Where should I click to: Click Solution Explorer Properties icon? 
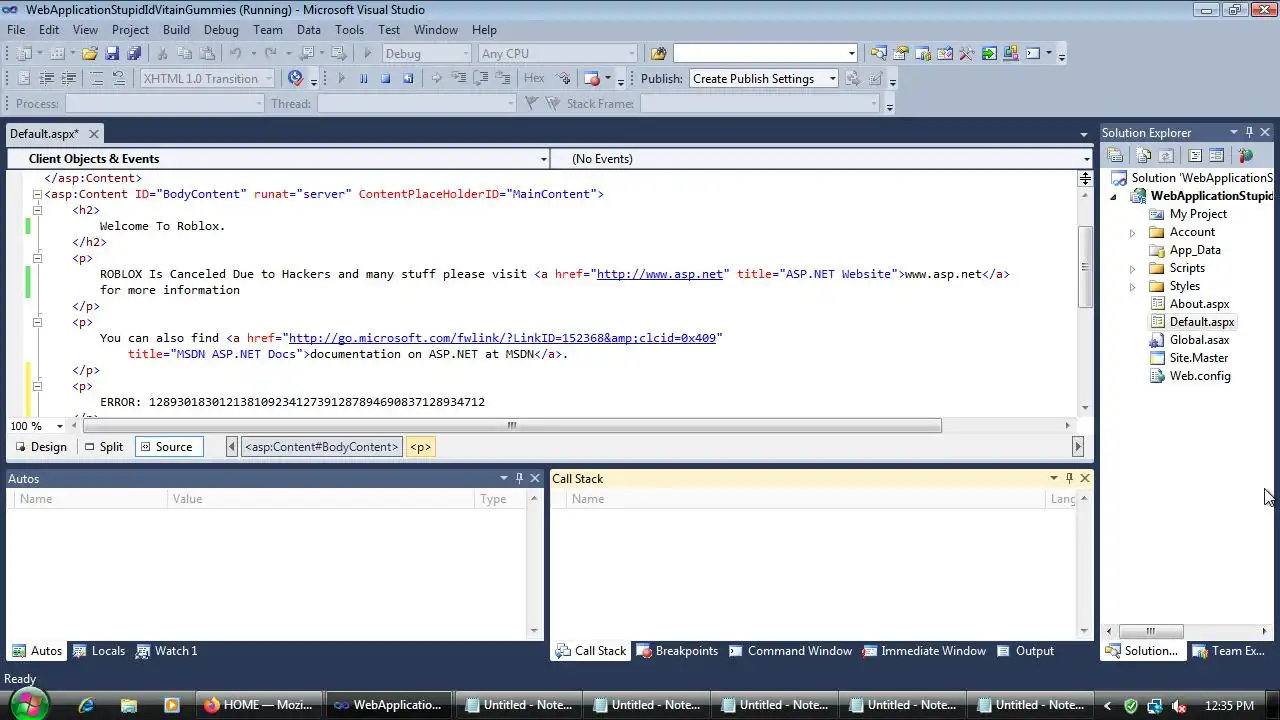(x=1115, y=155)
